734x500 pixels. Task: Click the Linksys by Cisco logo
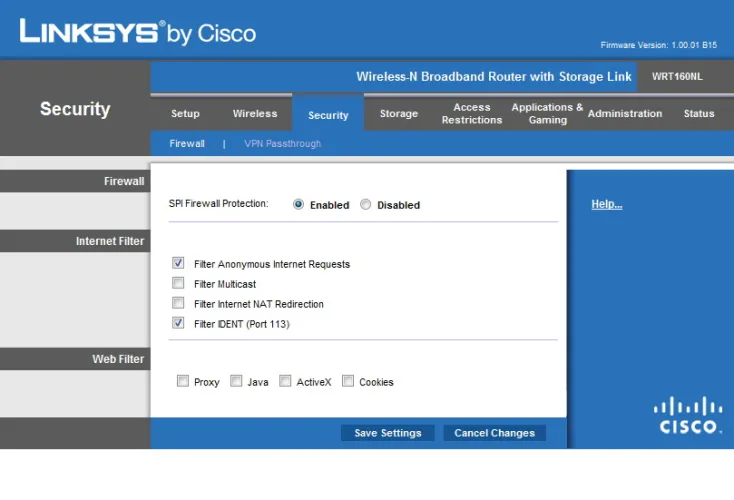click(x=137, y=32)
